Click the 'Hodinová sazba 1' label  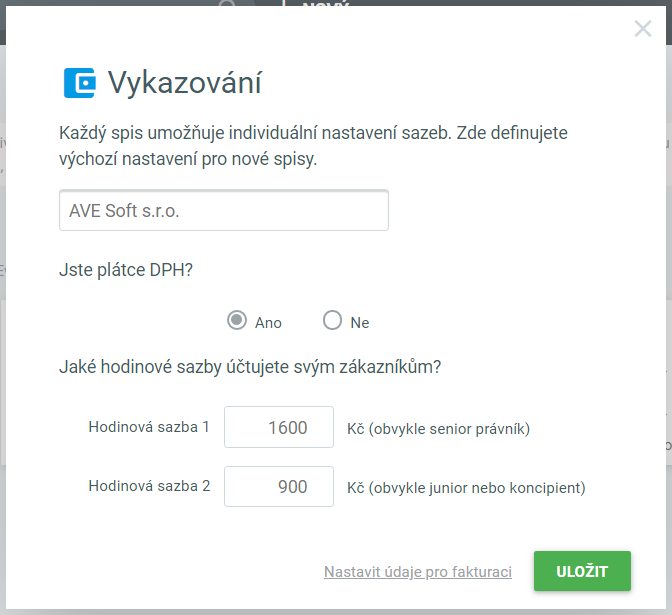click(149, 427)
